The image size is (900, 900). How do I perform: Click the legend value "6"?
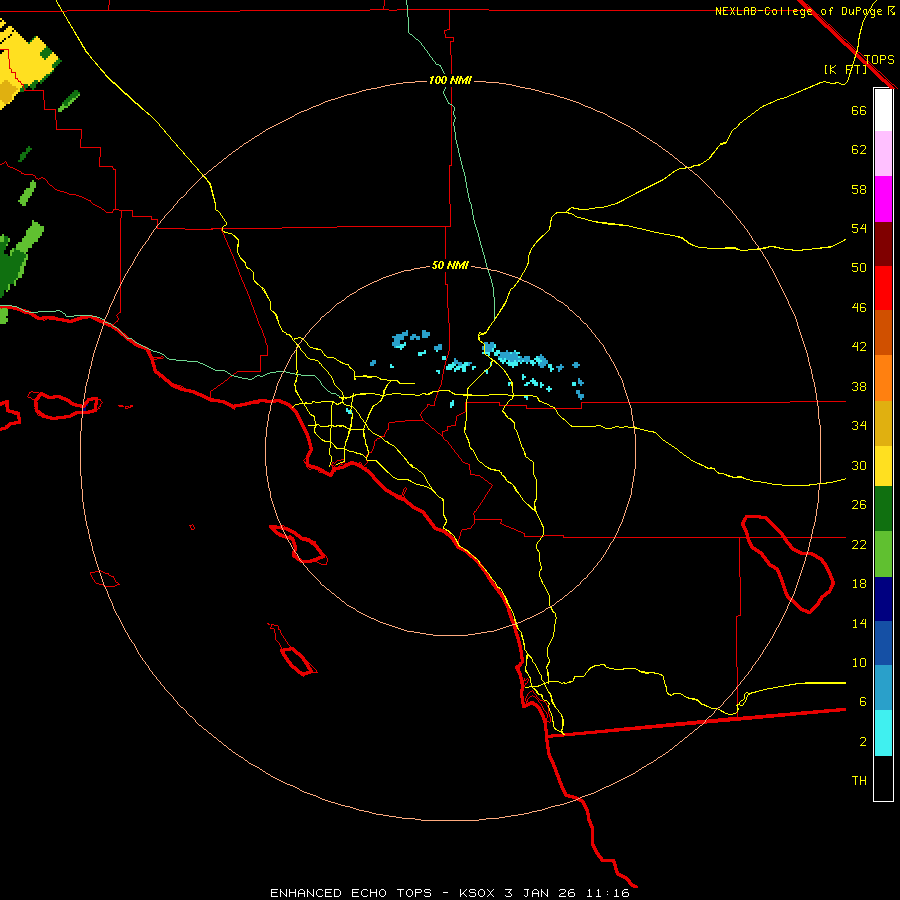point(863,702)
